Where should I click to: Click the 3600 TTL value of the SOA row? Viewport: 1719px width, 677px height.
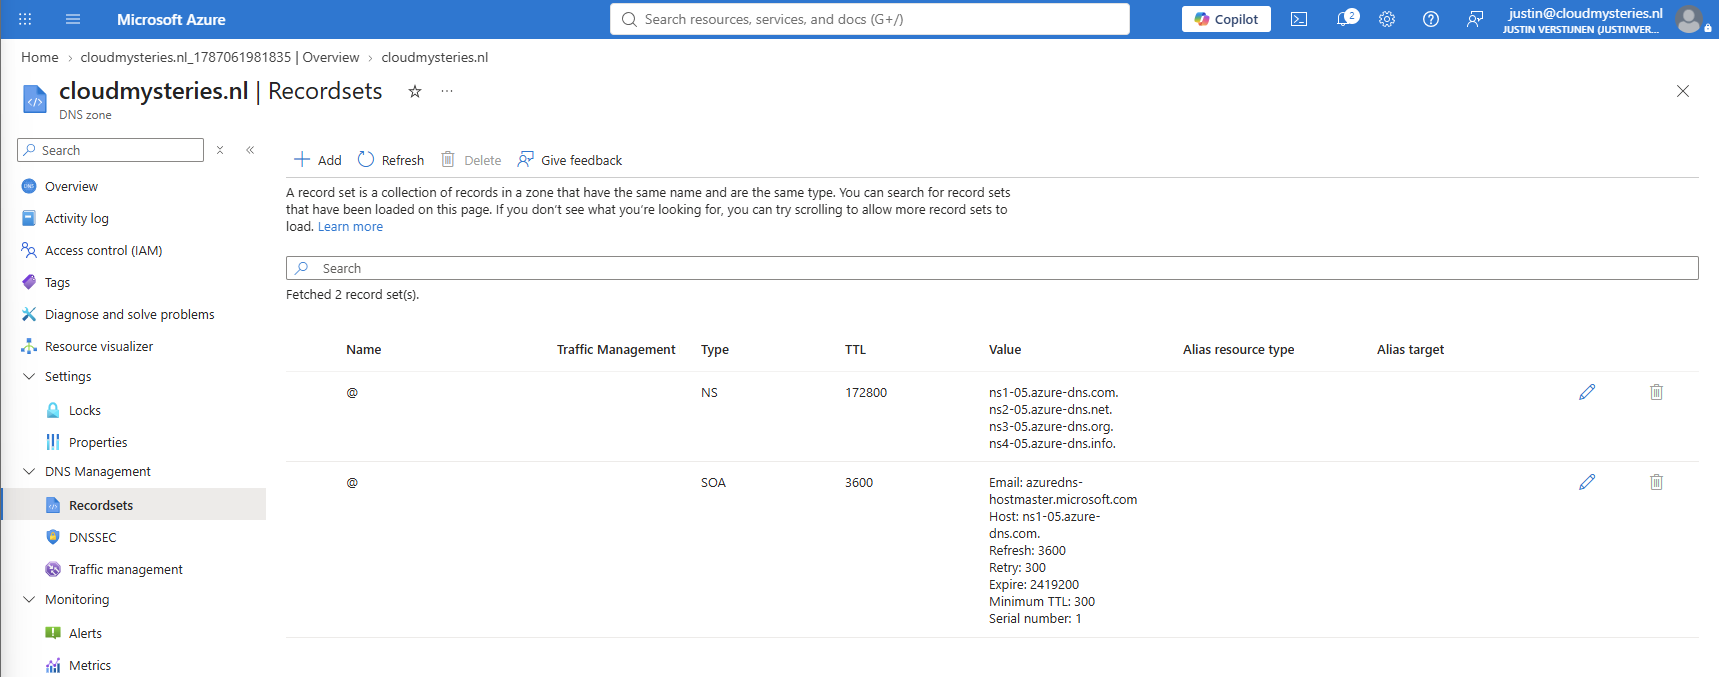(859, 483)
